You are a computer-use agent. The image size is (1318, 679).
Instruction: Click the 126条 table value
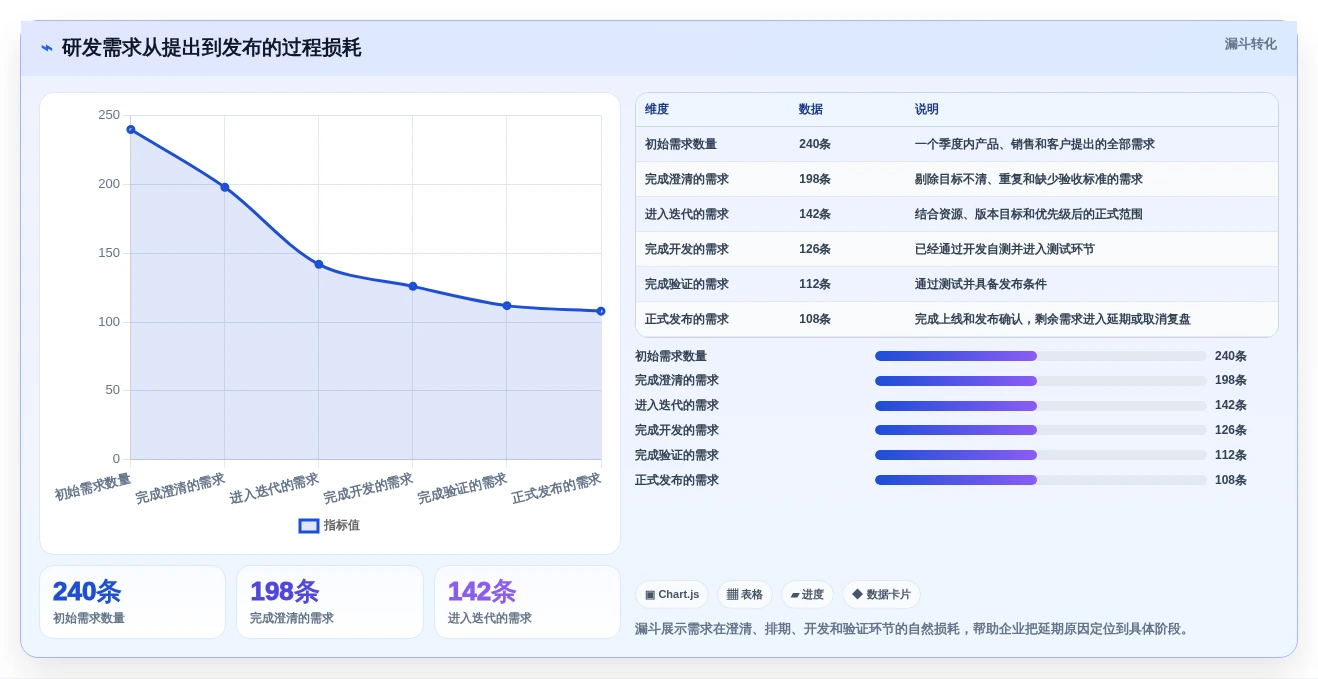coord(815,249)
